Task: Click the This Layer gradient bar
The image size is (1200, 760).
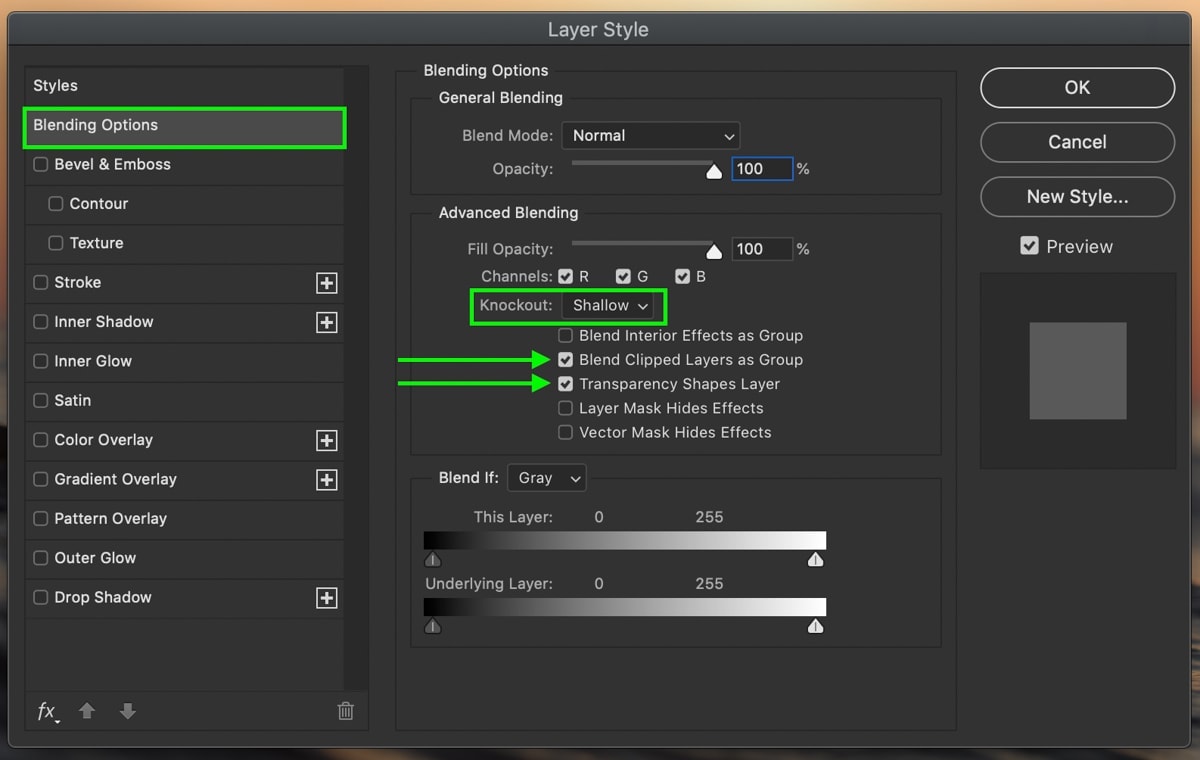Action: pyautogui.click(x=625, y=541)
